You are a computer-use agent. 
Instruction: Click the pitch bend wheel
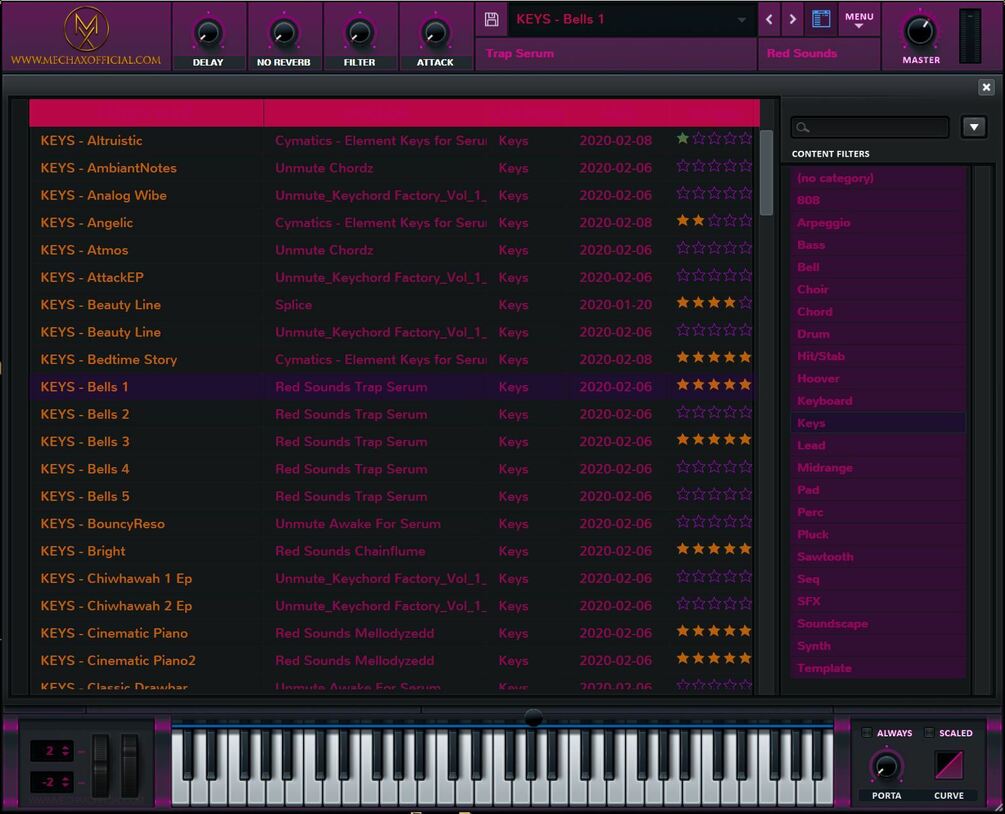tap(101, 766)
